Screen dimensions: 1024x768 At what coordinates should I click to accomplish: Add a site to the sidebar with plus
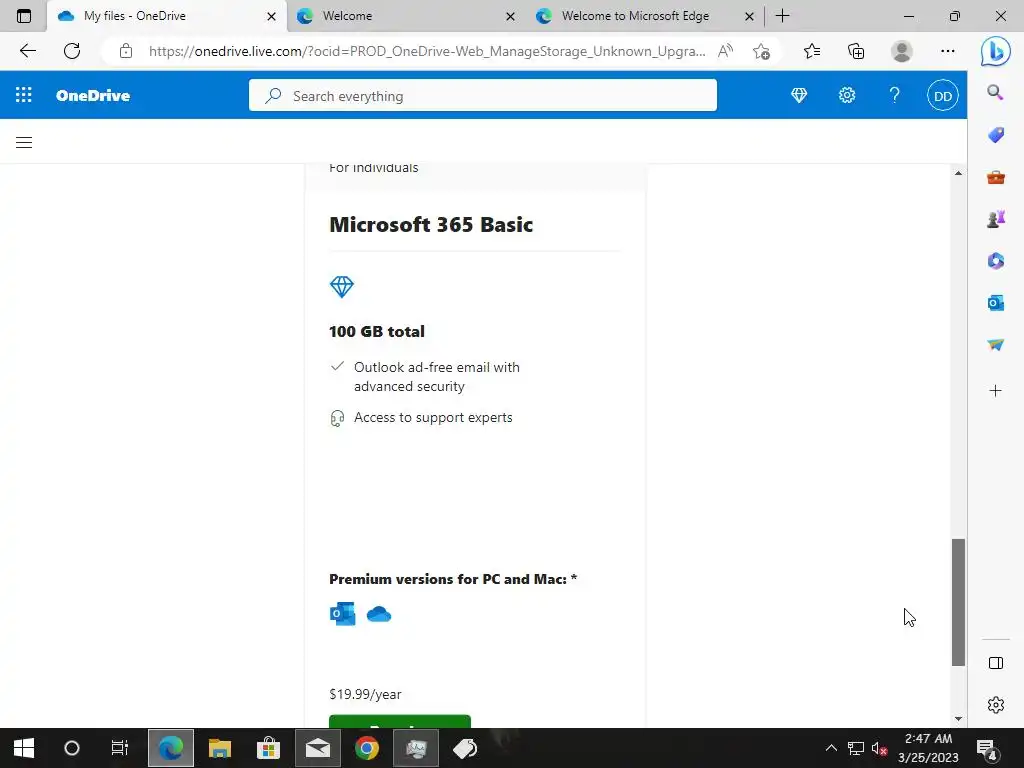click(x=995, y=391)
